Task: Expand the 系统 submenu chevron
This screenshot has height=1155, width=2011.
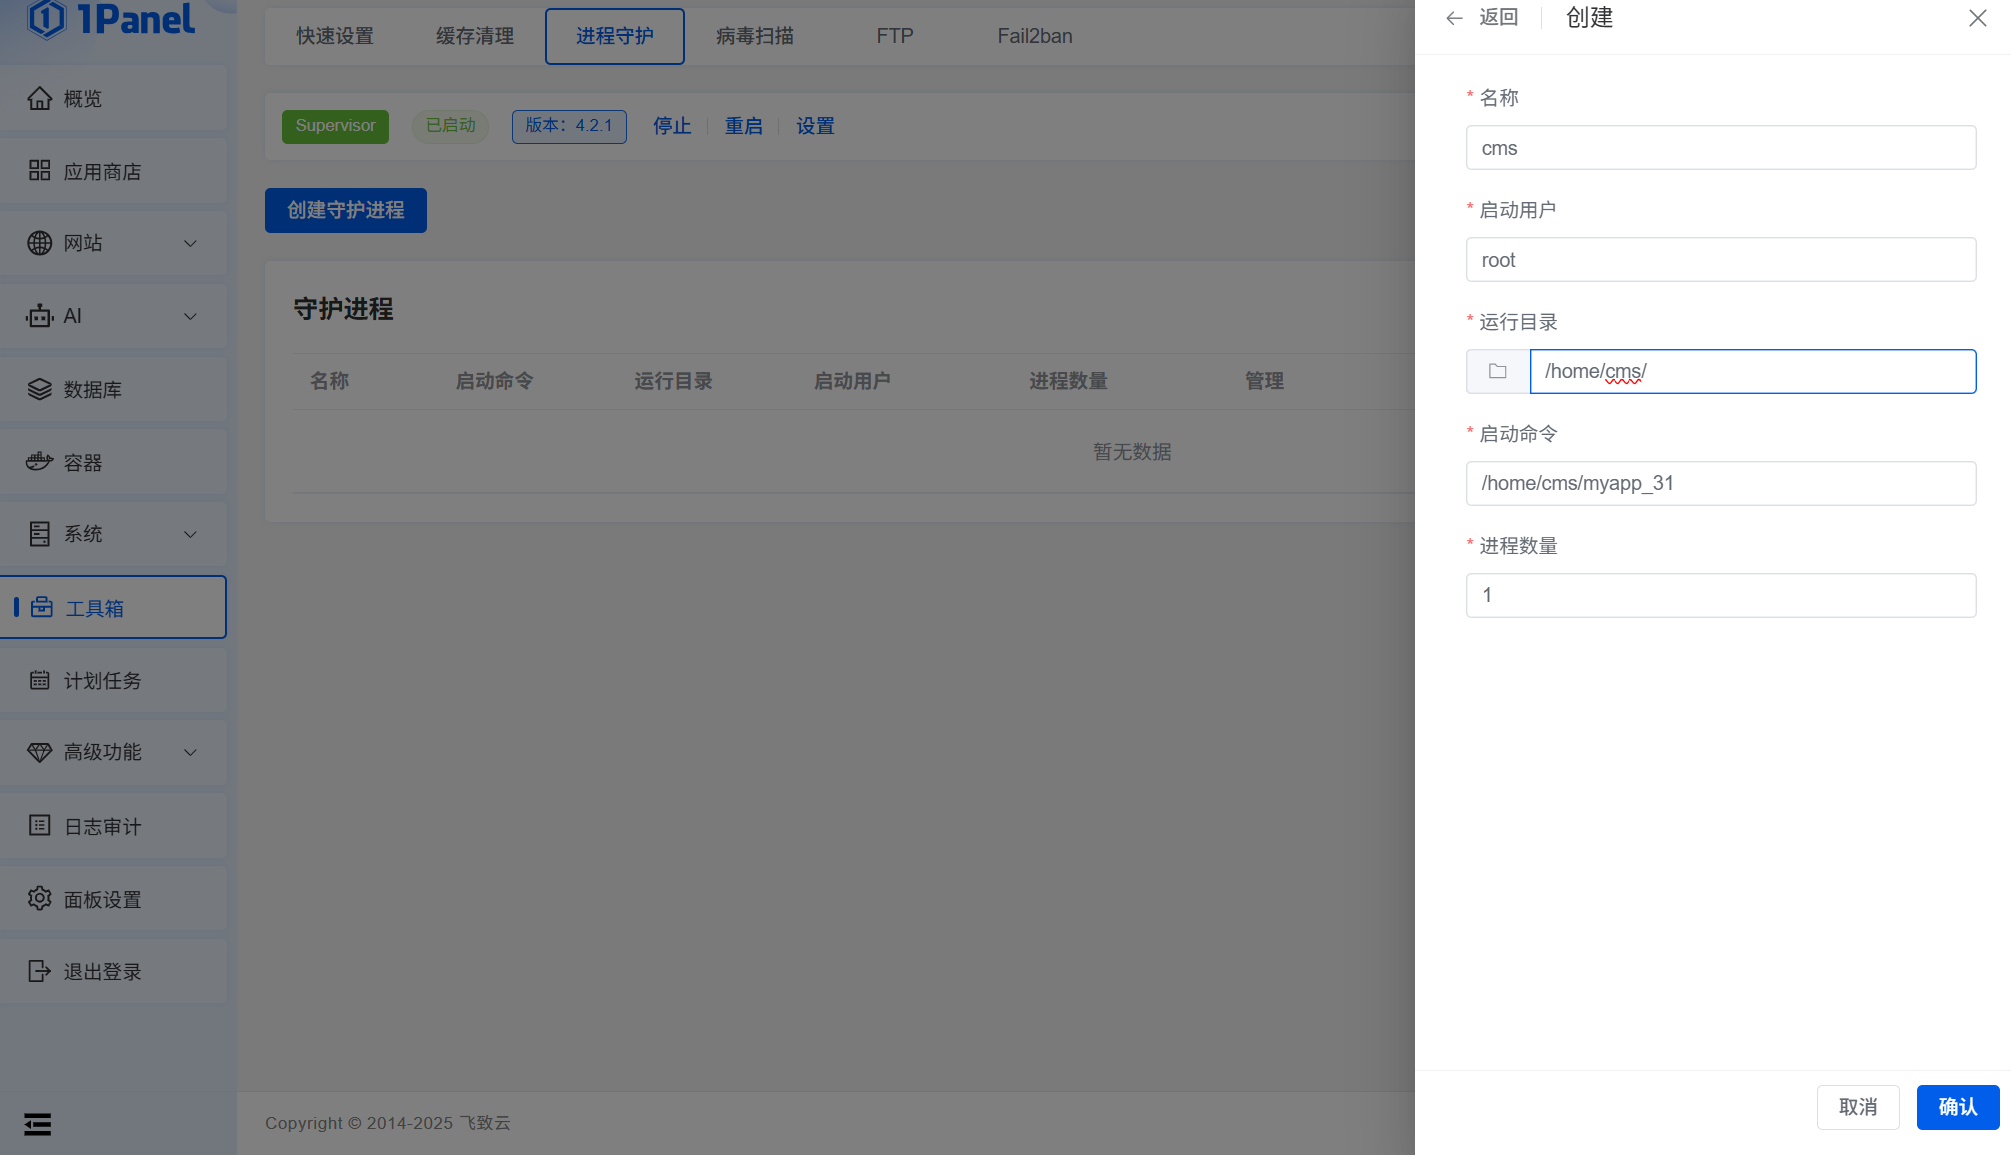Action: [x=190, y=534]
